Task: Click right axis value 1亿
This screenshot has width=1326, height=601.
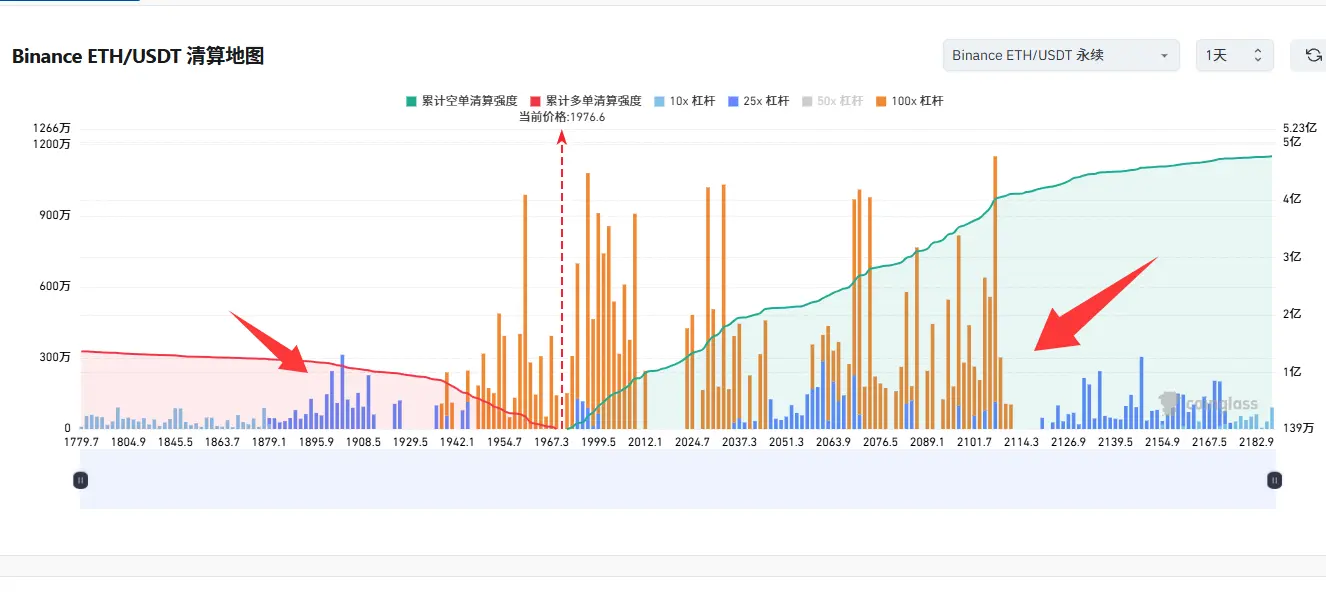Action: (x=1292, y=372)
